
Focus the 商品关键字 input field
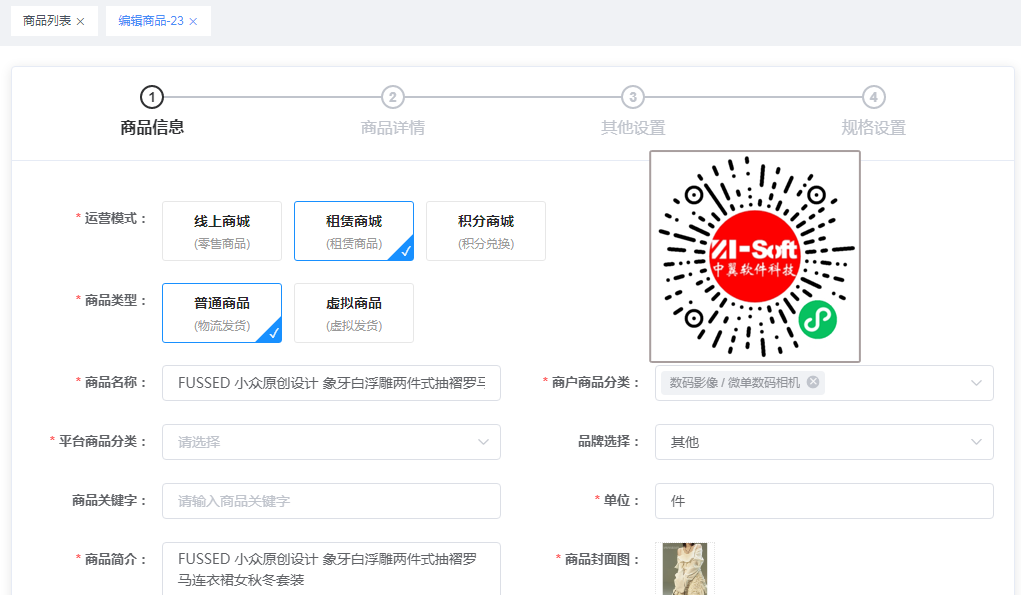pyautogui.click(x=331, y=501)
